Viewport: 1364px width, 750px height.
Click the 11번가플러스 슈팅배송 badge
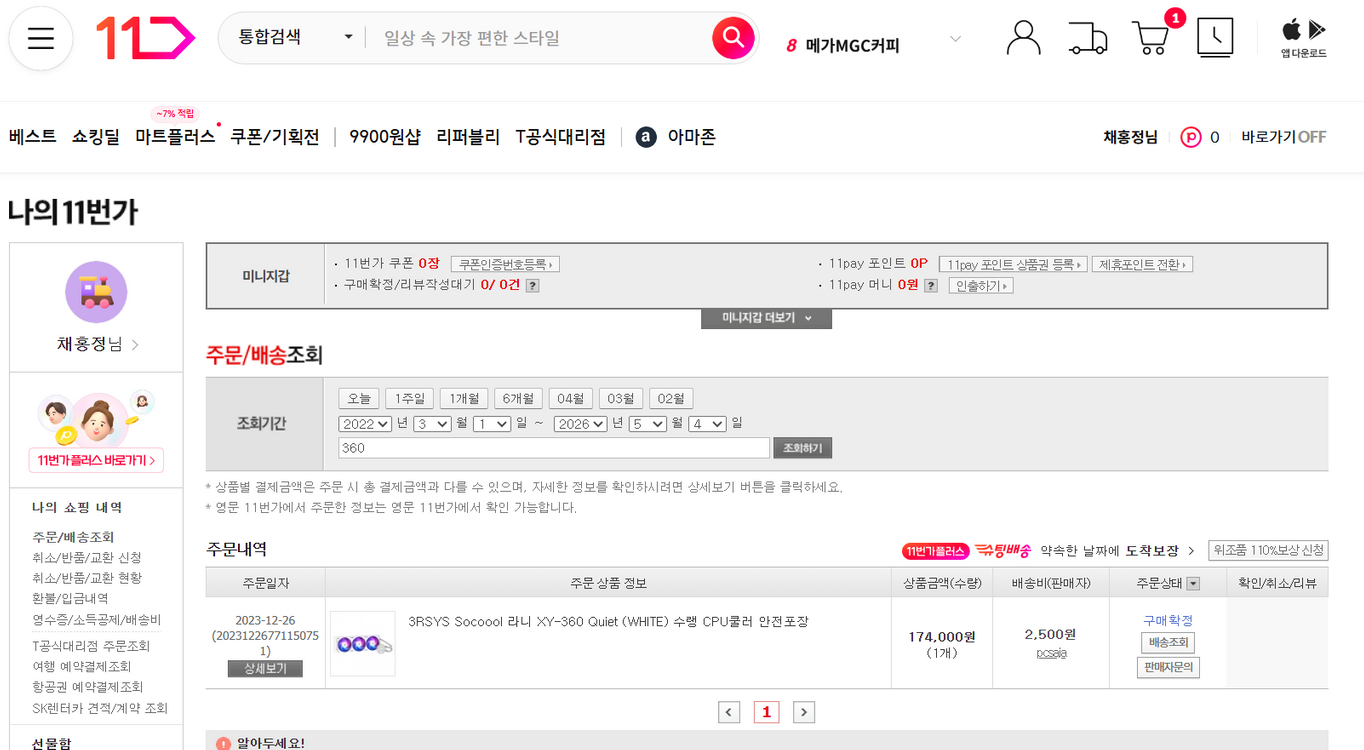[x=966, y=551]
